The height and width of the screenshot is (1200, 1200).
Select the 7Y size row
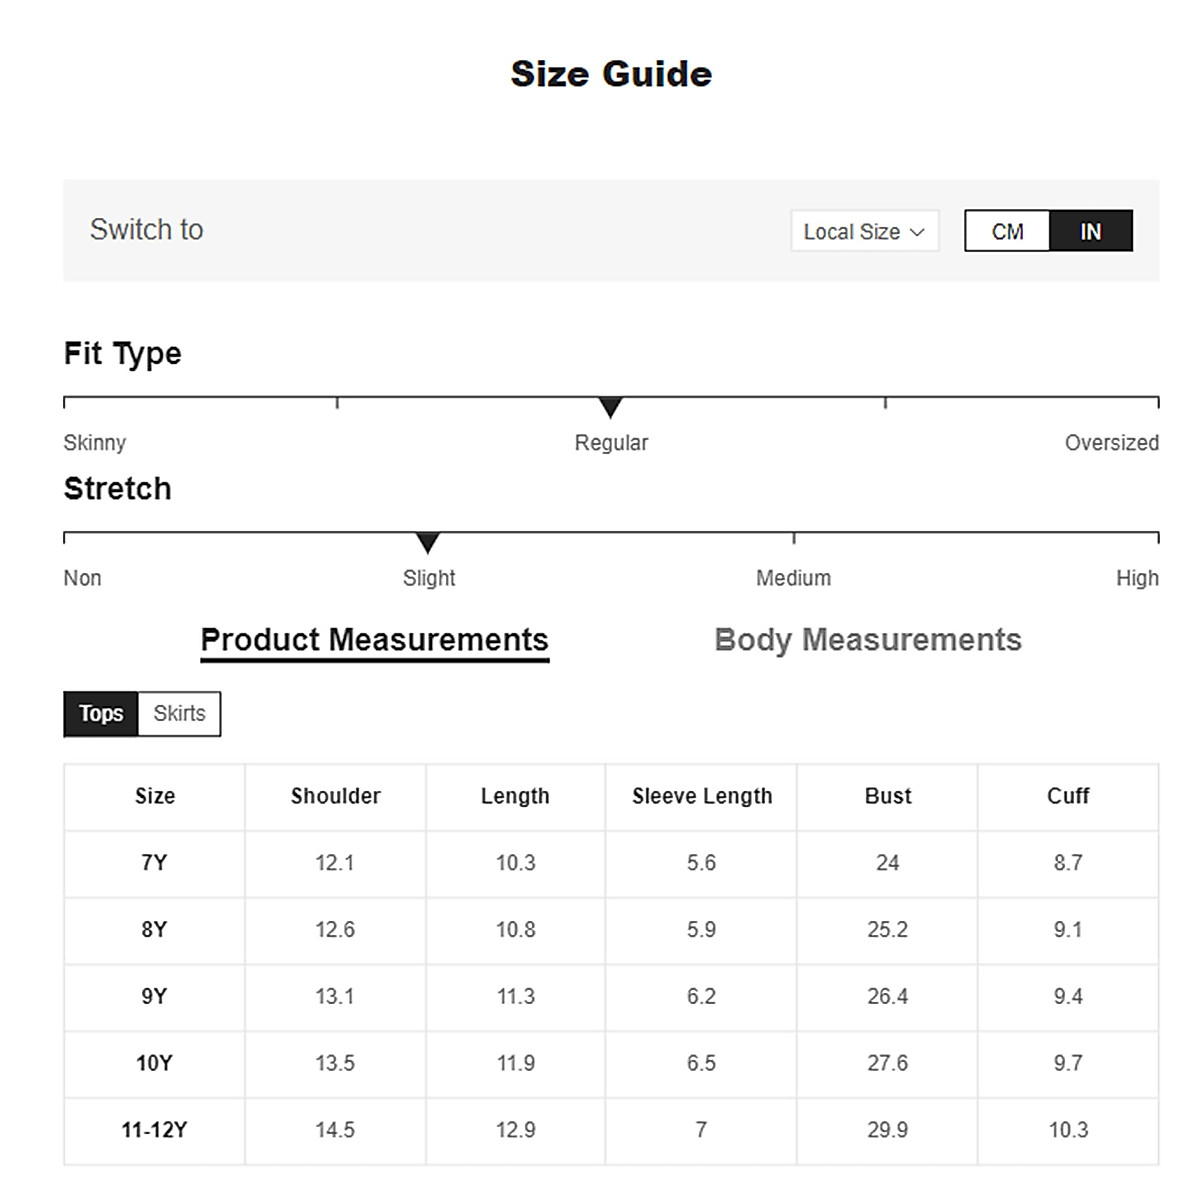point(155,863)
